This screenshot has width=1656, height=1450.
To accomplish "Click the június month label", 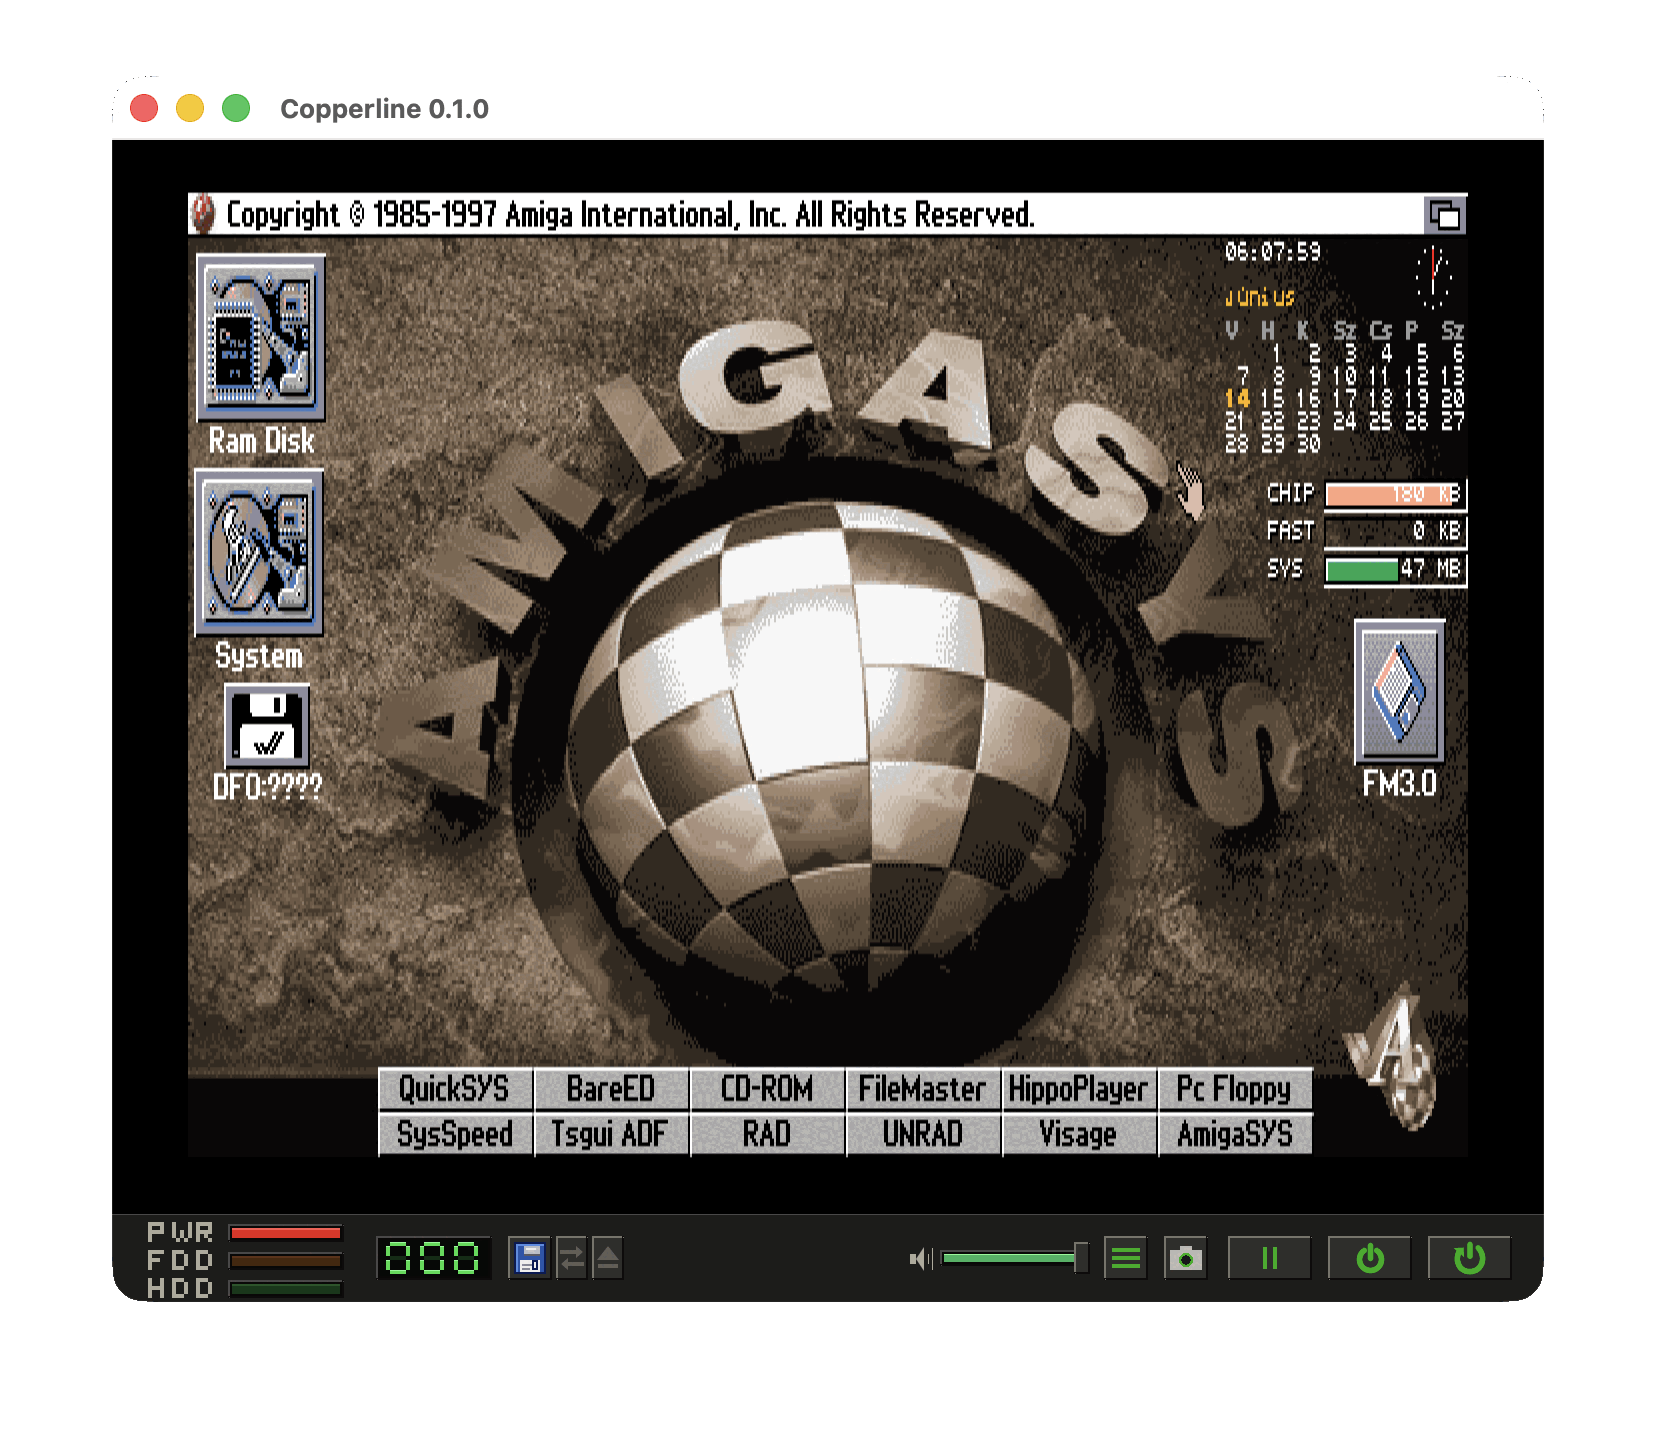I will pyautogui.click(x=1260, y=297).
